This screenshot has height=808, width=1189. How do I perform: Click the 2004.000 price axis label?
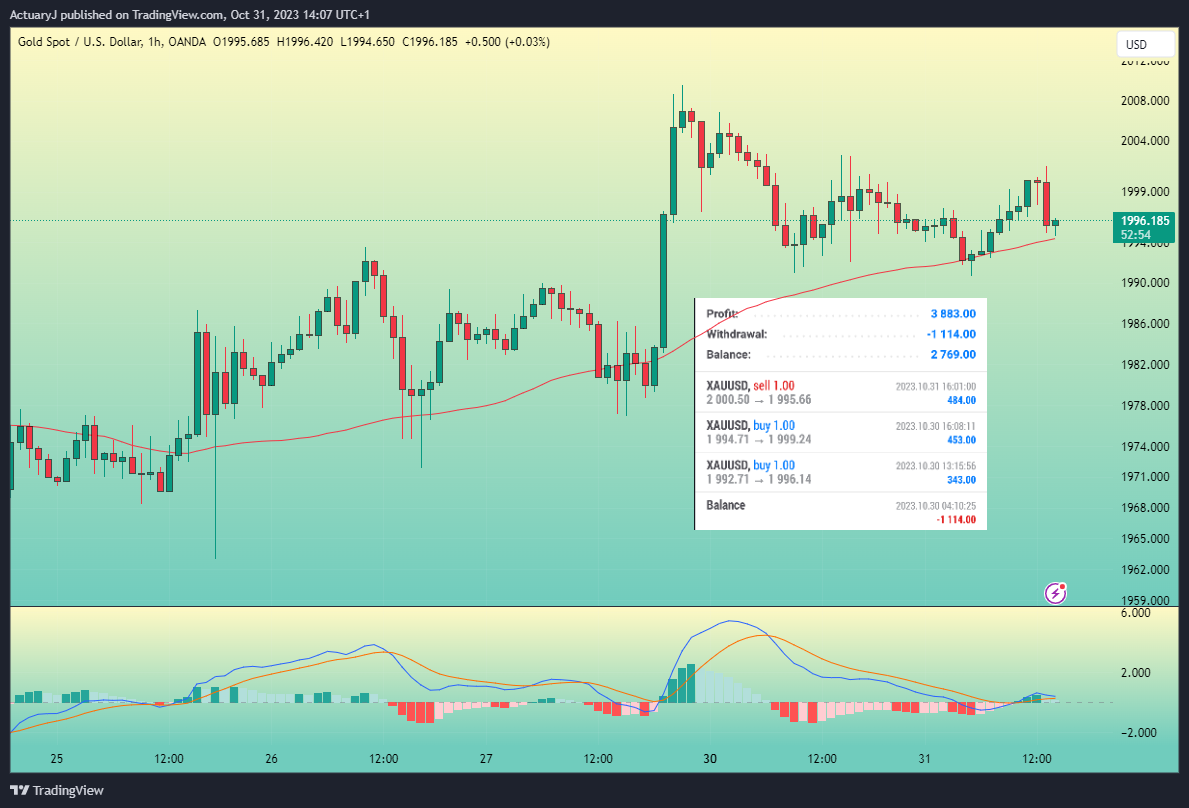[x=1145, y=140]
